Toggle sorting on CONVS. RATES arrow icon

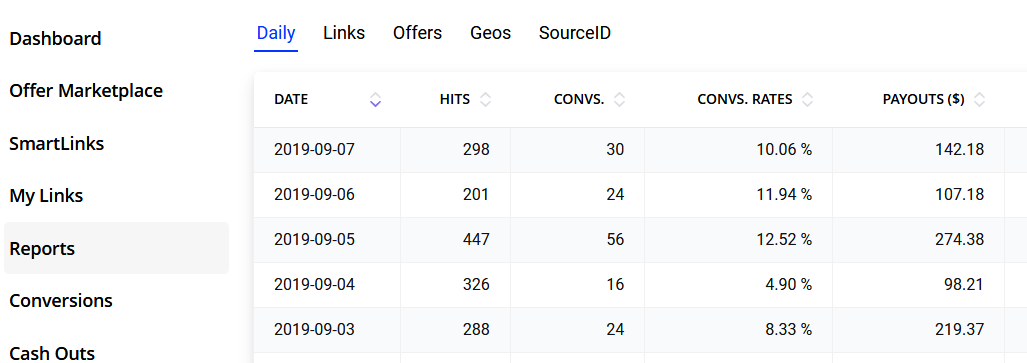click(808, 100)
